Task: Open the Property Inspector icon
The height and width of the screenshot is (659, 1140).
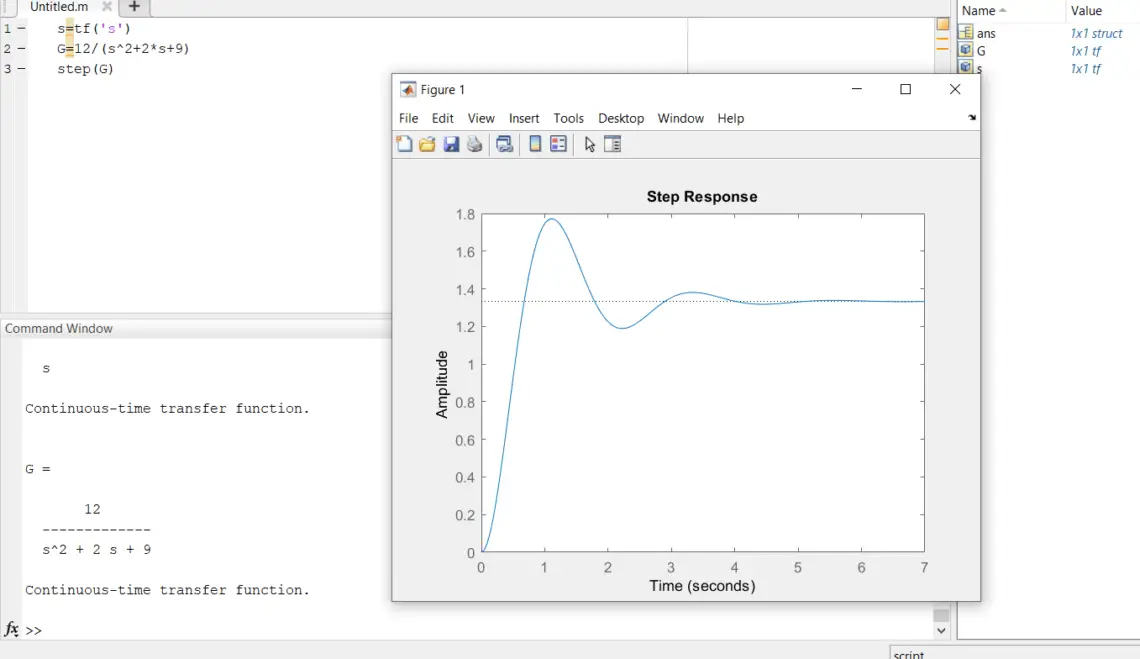Action: click(x=613, y=144)
